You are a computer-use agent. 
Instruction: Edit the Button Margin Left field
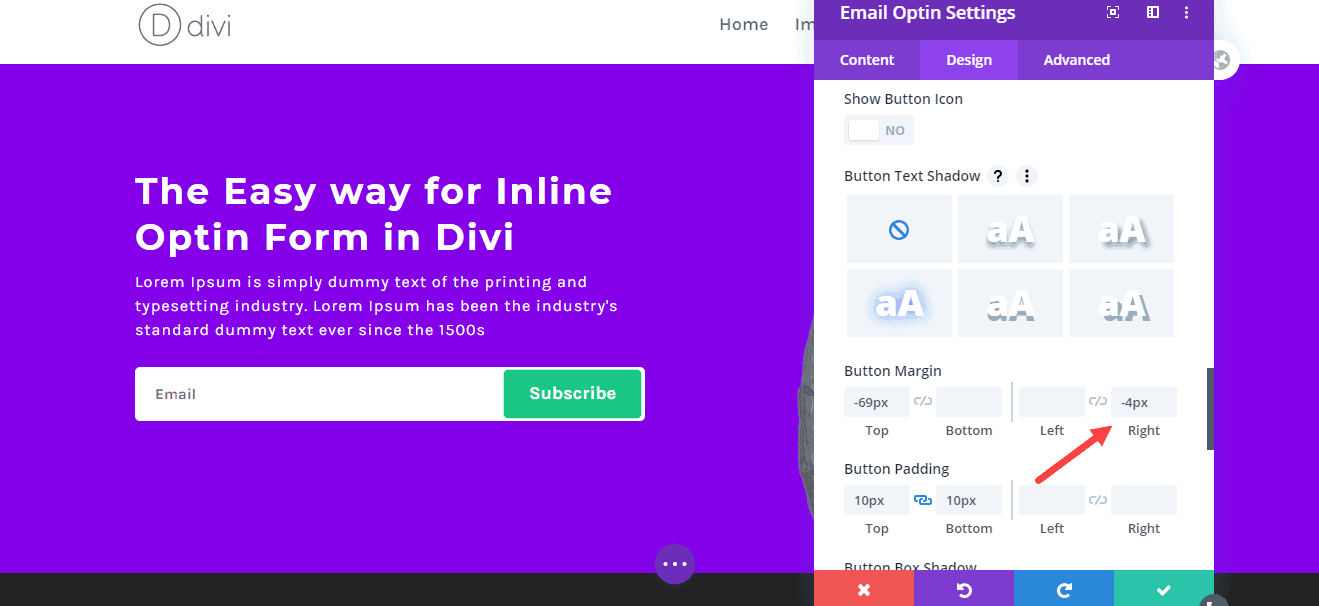pos(1052,402)
